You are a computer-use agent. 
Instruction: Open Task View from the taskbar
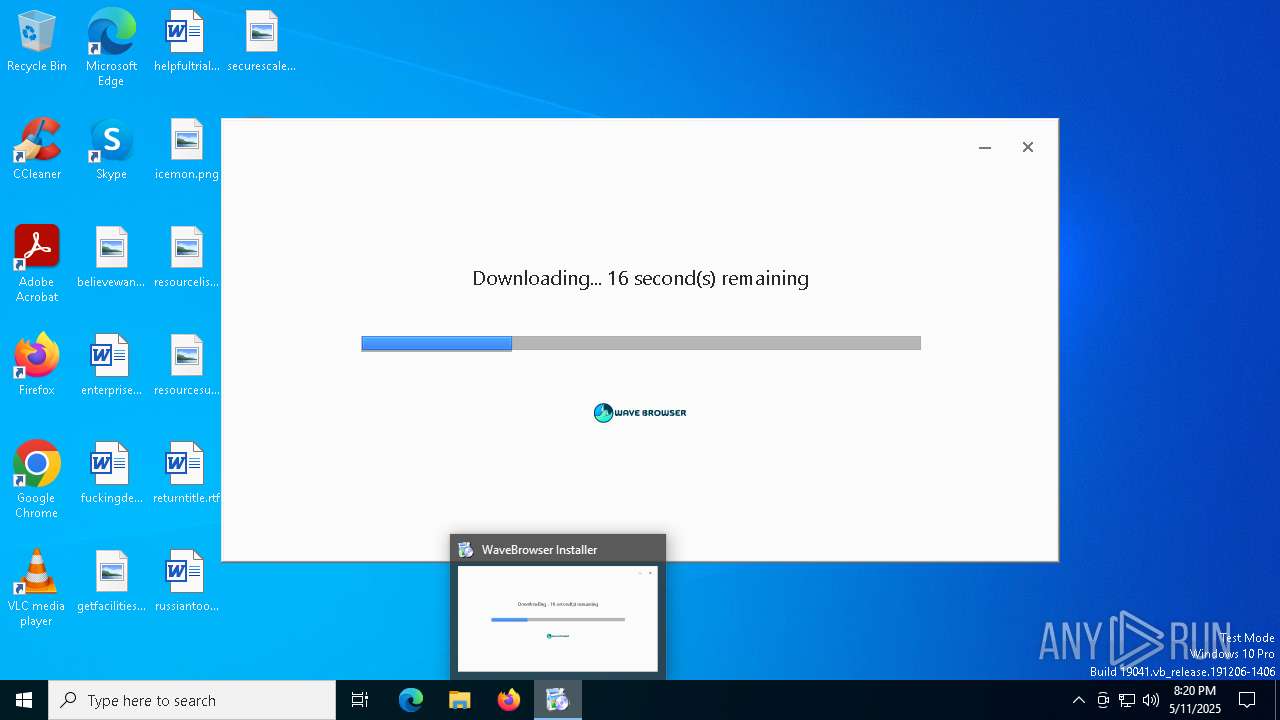tap(360, 700)
